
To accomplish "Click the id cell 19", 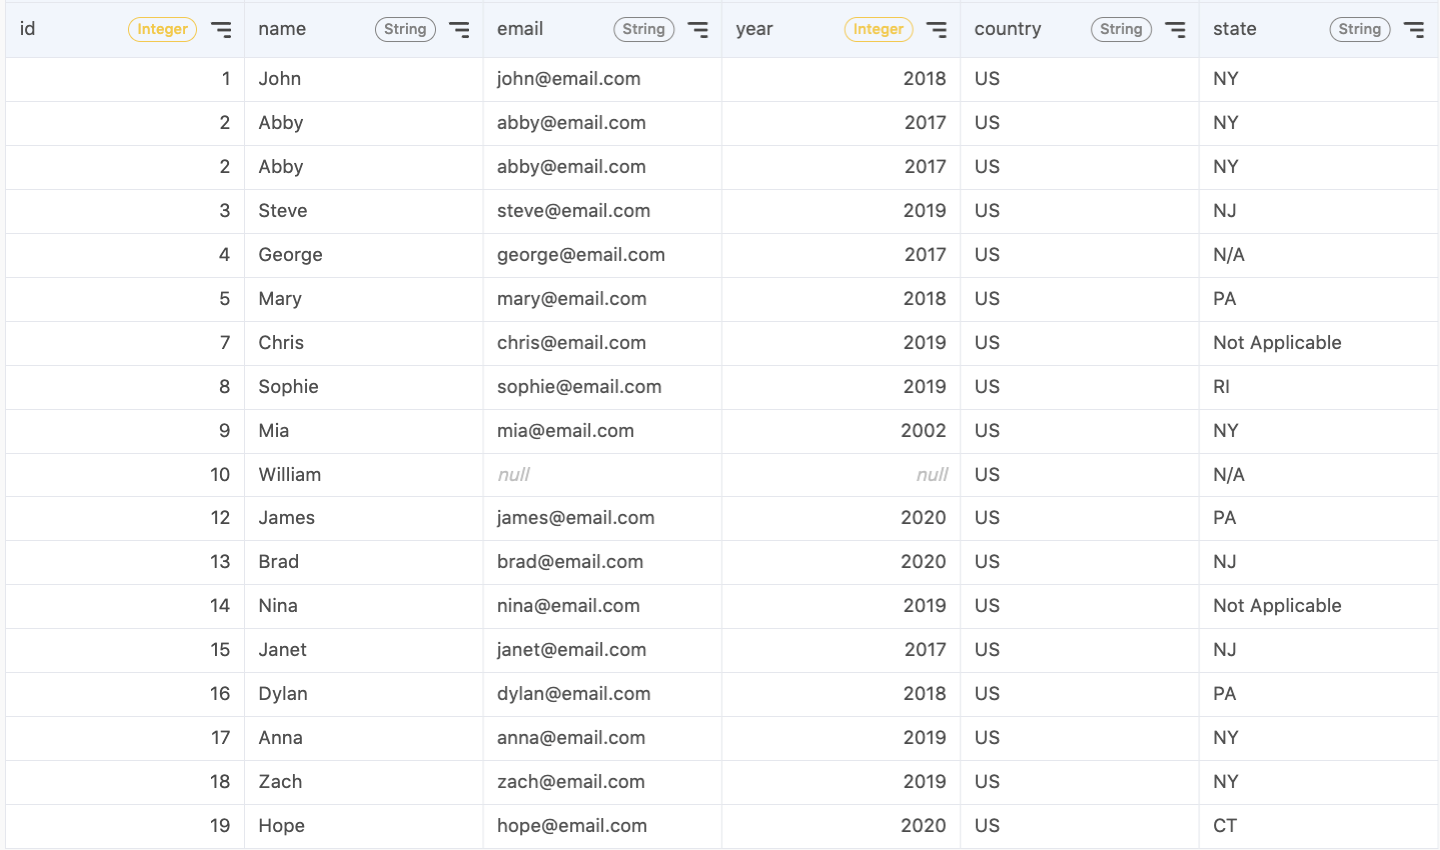I will (125, 826).
